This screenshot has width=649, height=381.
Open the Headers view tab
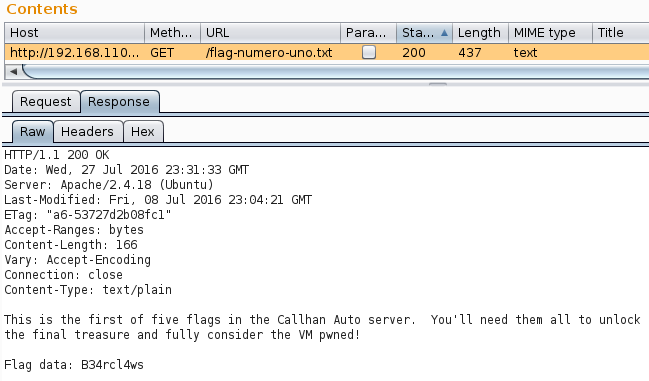click(87, 132)
